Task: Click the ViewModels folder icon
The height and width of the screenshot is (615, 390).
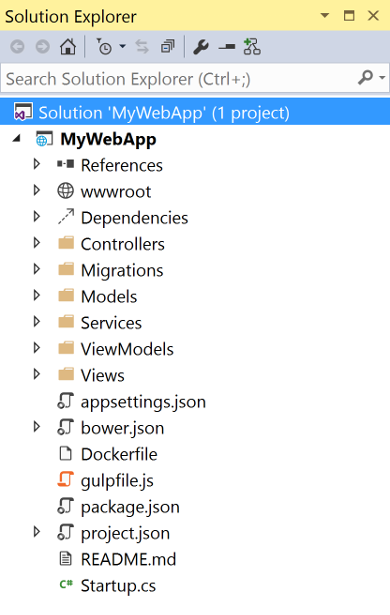Action: point(66,348)
